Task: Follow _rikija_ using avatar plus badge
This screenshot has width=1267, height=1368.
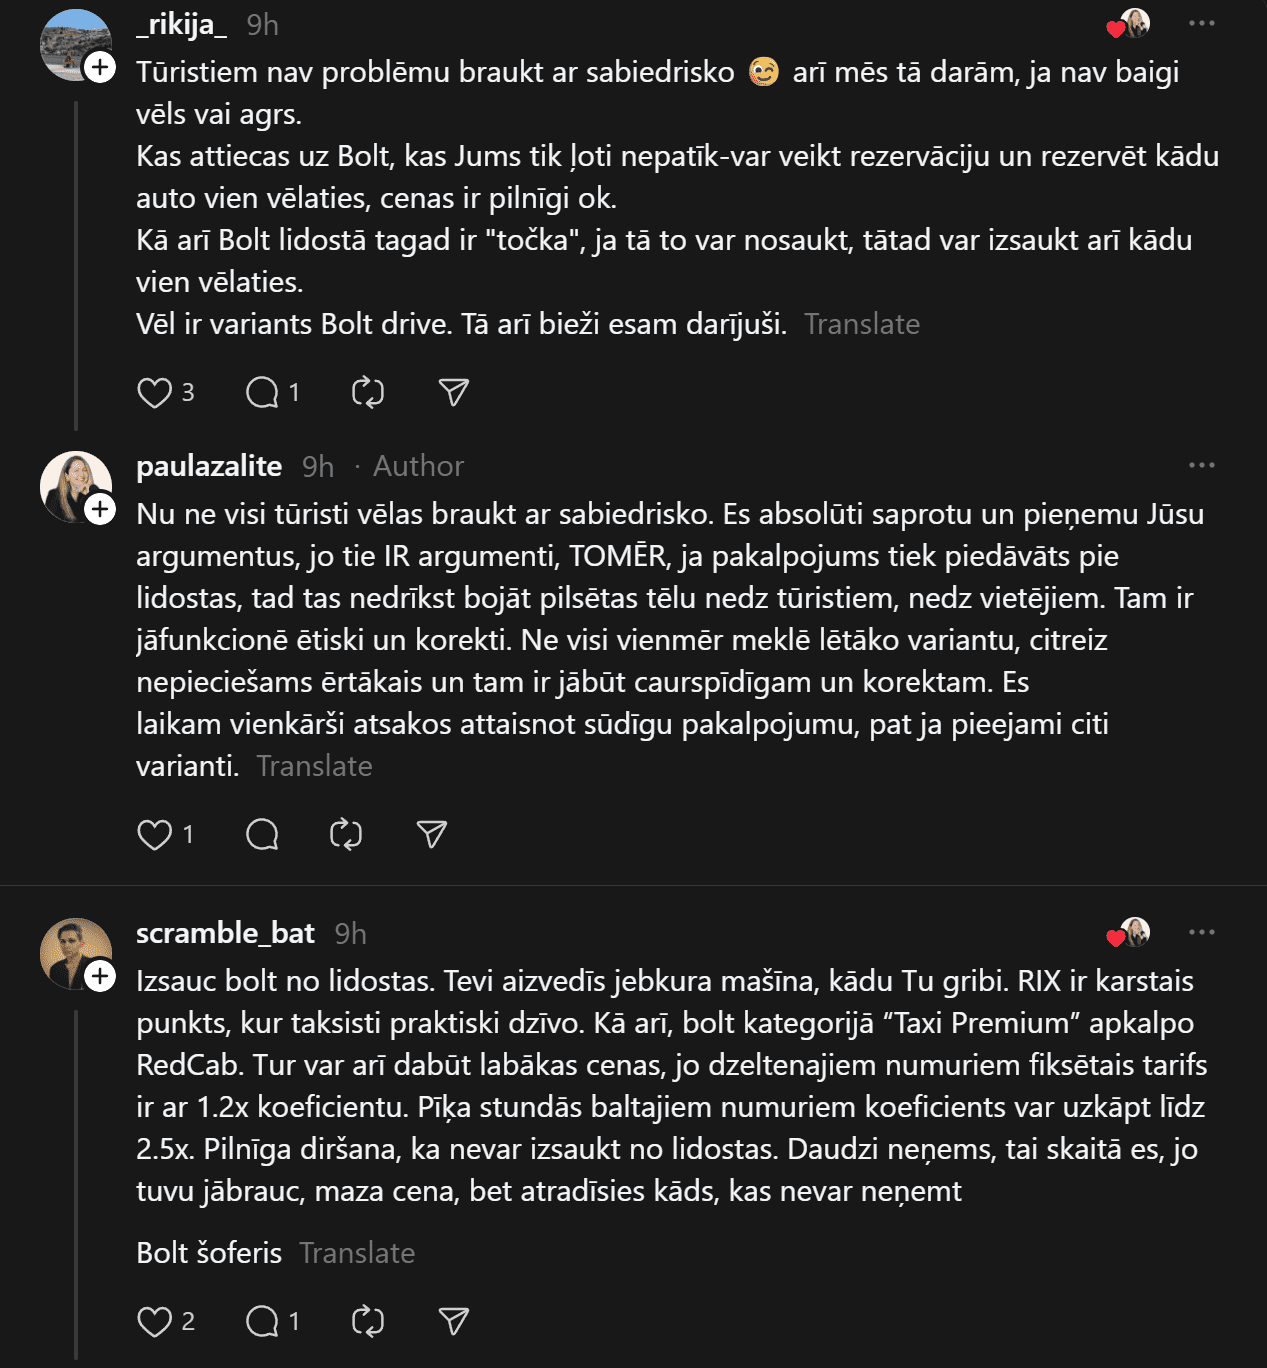Action: tap(100, 68)
